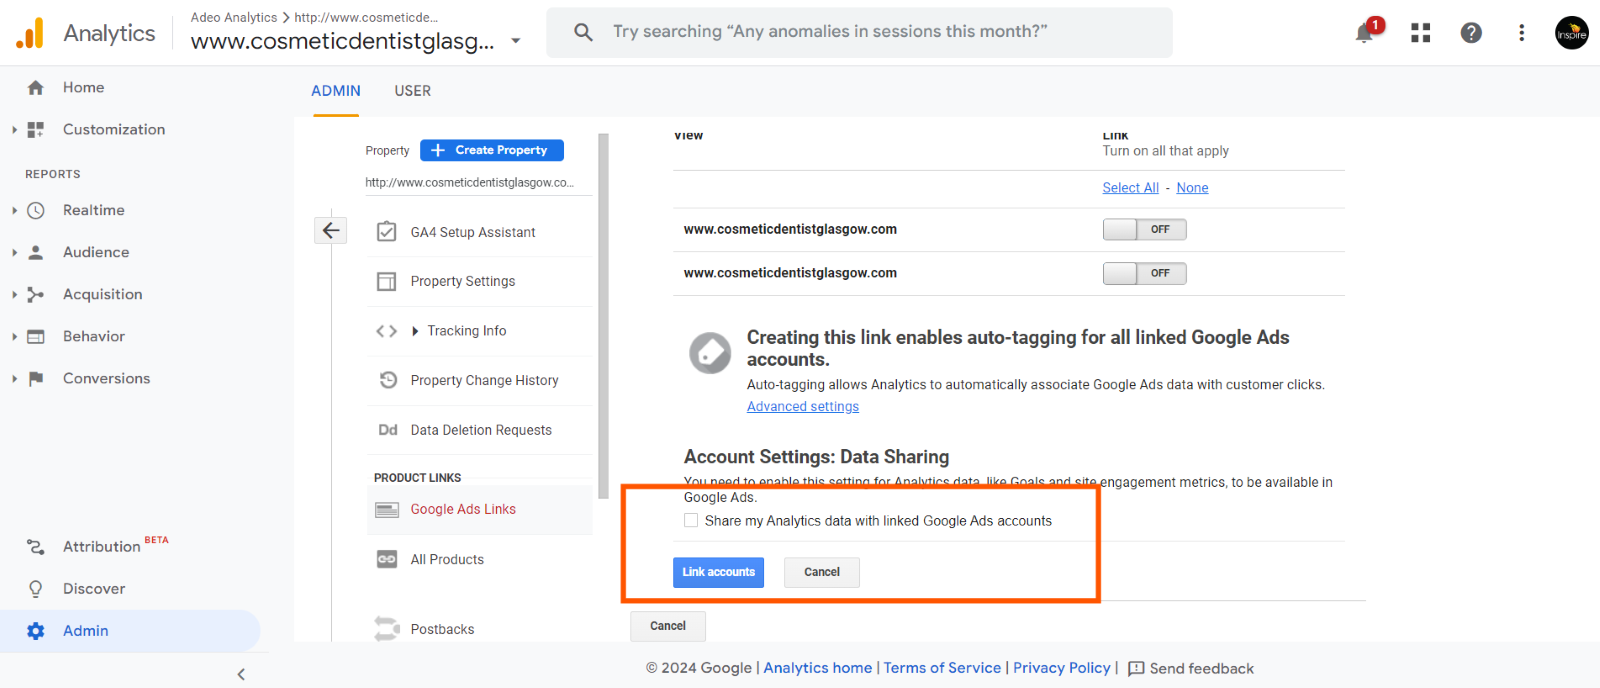Switch to the USER tab

(413, 91)
